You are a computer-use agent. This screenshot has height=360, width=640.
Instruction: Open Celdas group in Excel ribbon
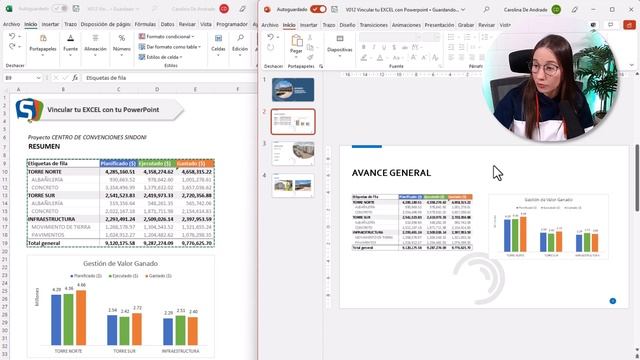click(x=218, y=45)
